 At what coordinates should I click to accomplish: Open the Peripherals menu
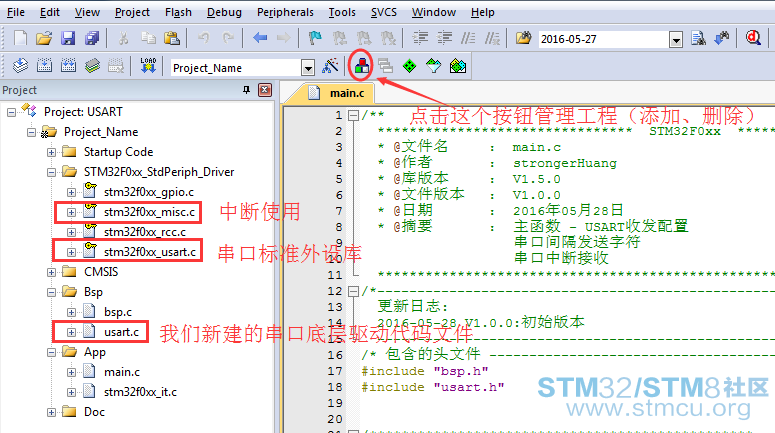[x=285, y=12]
